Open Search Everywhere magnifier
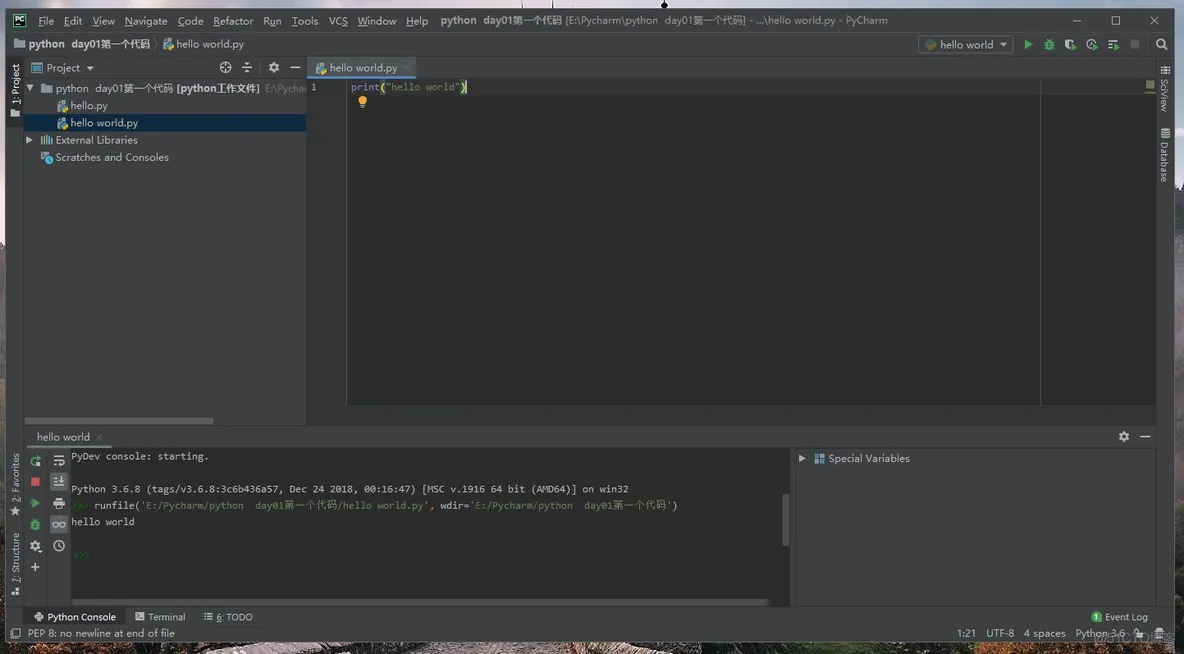 (x=1161, y=45)
